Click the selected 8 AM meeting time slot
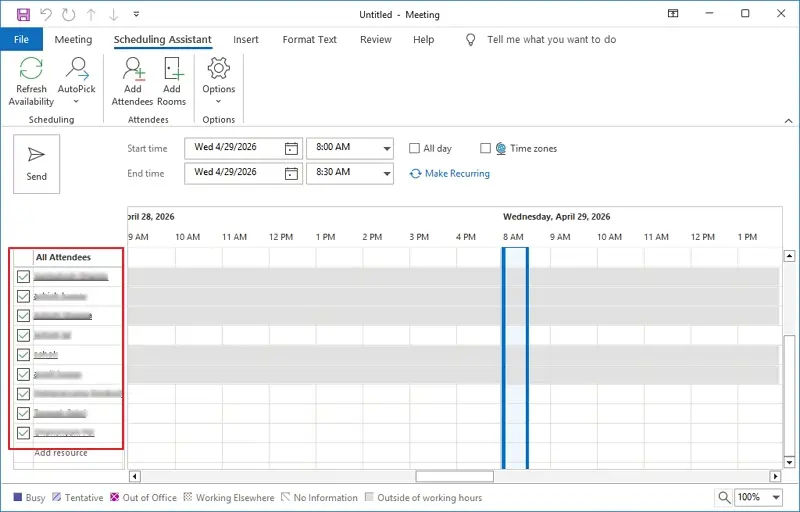Image resolution: width=800 pixels, height=512 pixels. [515, 358]
